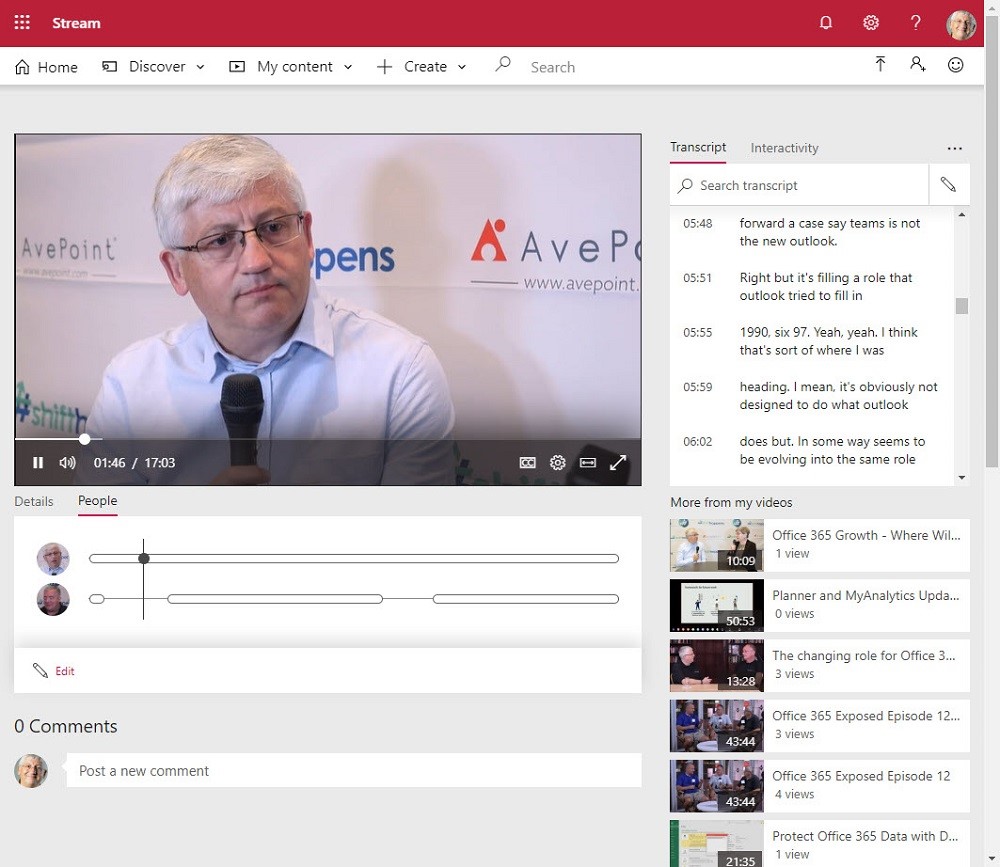Screen dimensions: 1000x867
Task: Open the smiley feedback icon
Action: tap(956, 65)
